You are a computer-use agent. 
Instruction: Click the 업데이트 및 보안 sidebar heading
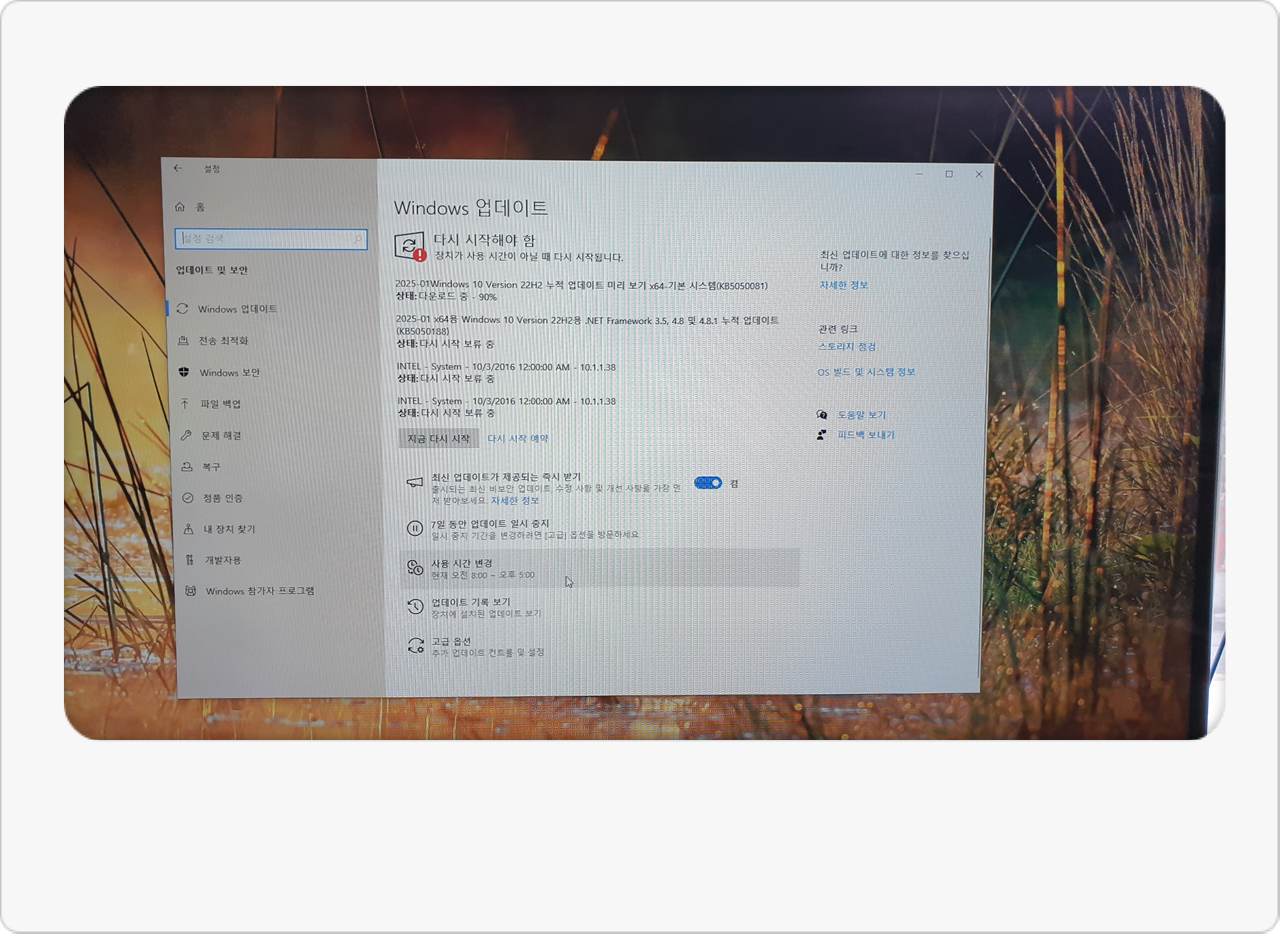pos(212,270)
